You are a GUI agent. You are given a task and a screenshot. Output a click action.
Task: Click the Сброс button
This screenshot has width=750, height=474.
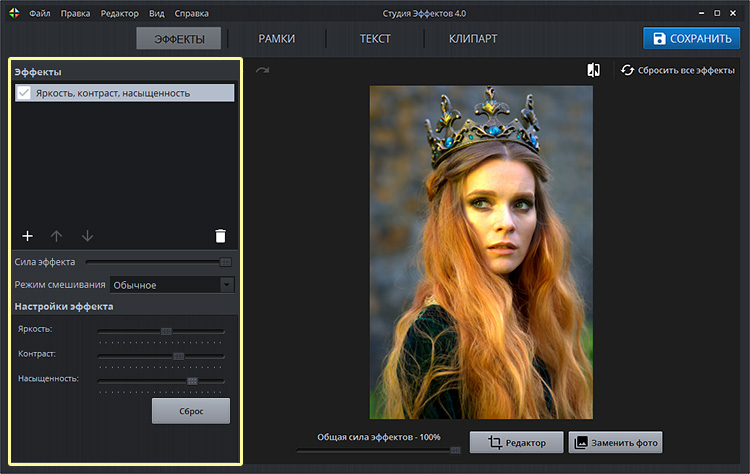click(190, 411)
